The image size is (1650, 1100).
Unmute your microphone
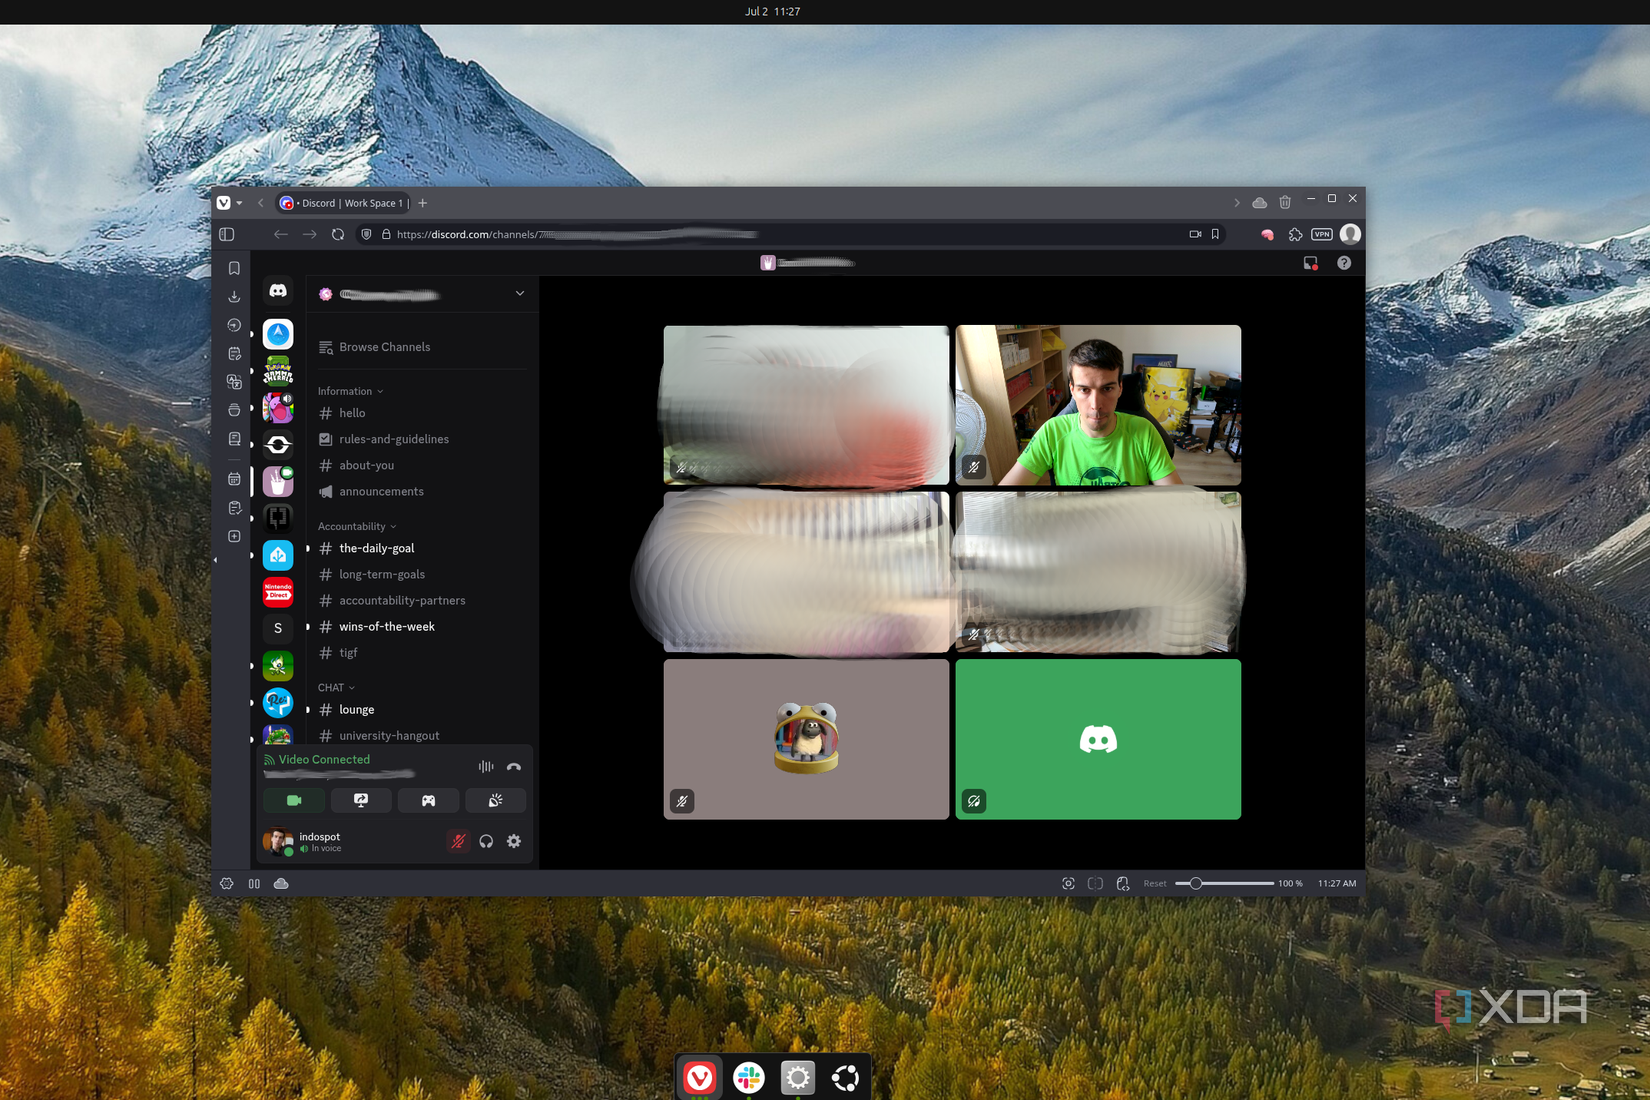click(x=458, y=841)
